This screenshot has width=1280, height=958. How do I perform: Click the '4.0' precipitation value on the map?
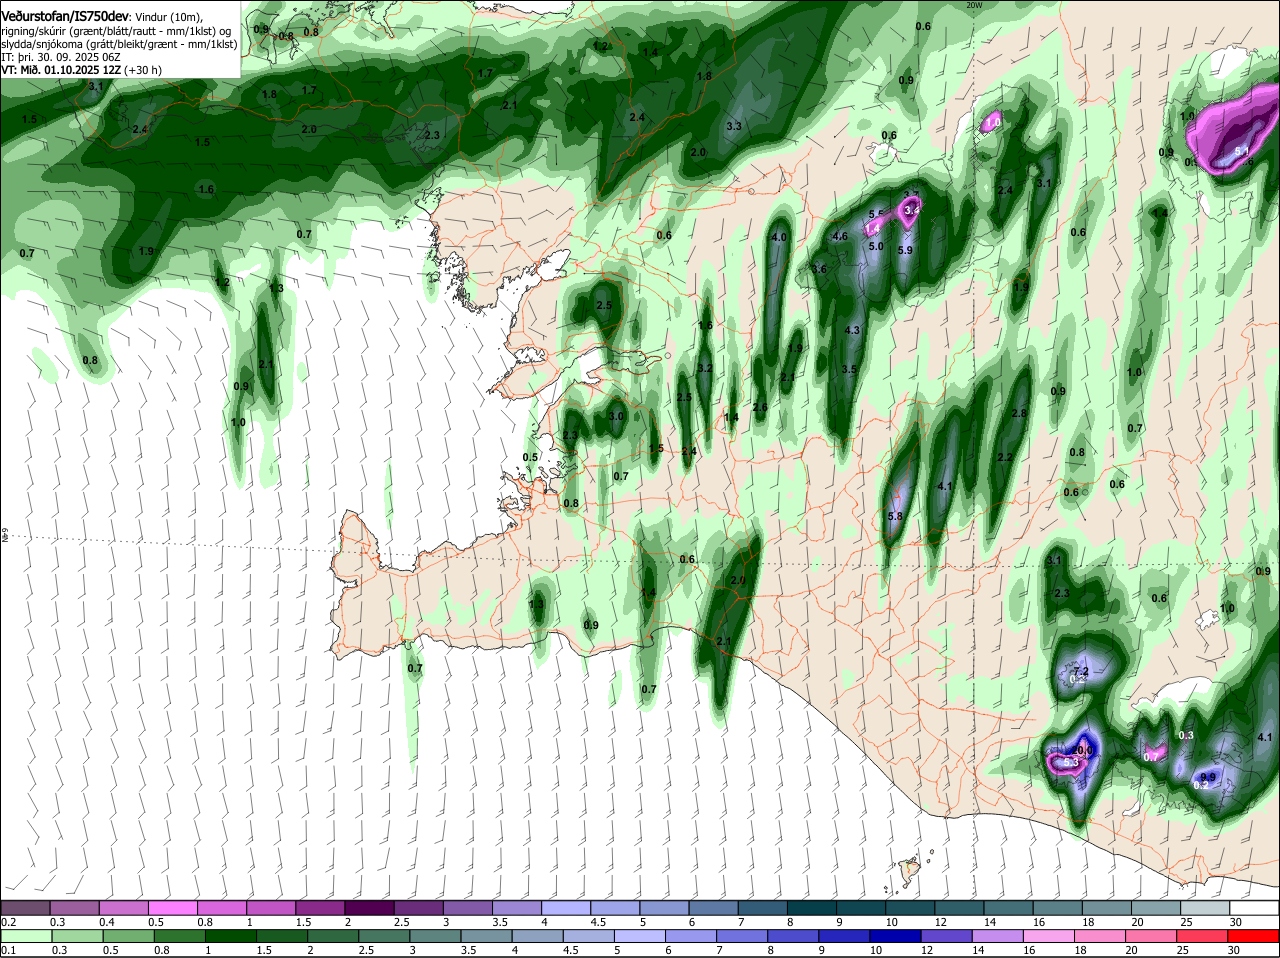pyautogui.click(x=780, y=238)
